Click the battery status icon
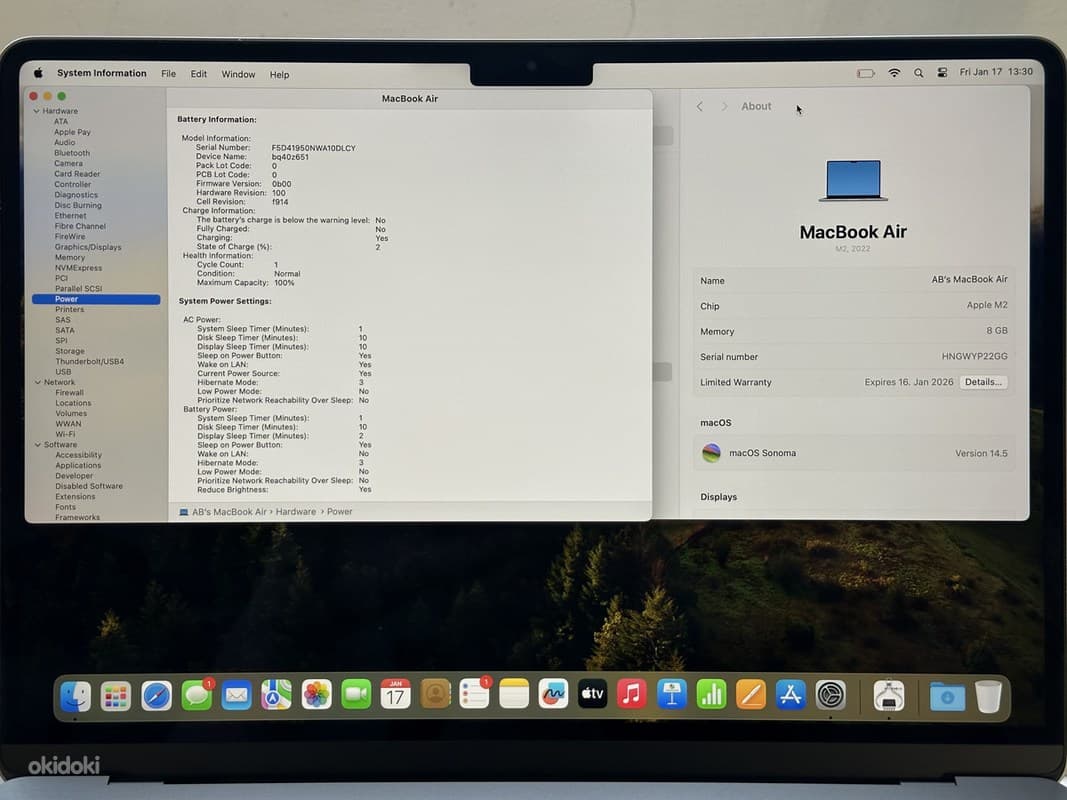Screen dimensions: 1067x800 point(866,73)
